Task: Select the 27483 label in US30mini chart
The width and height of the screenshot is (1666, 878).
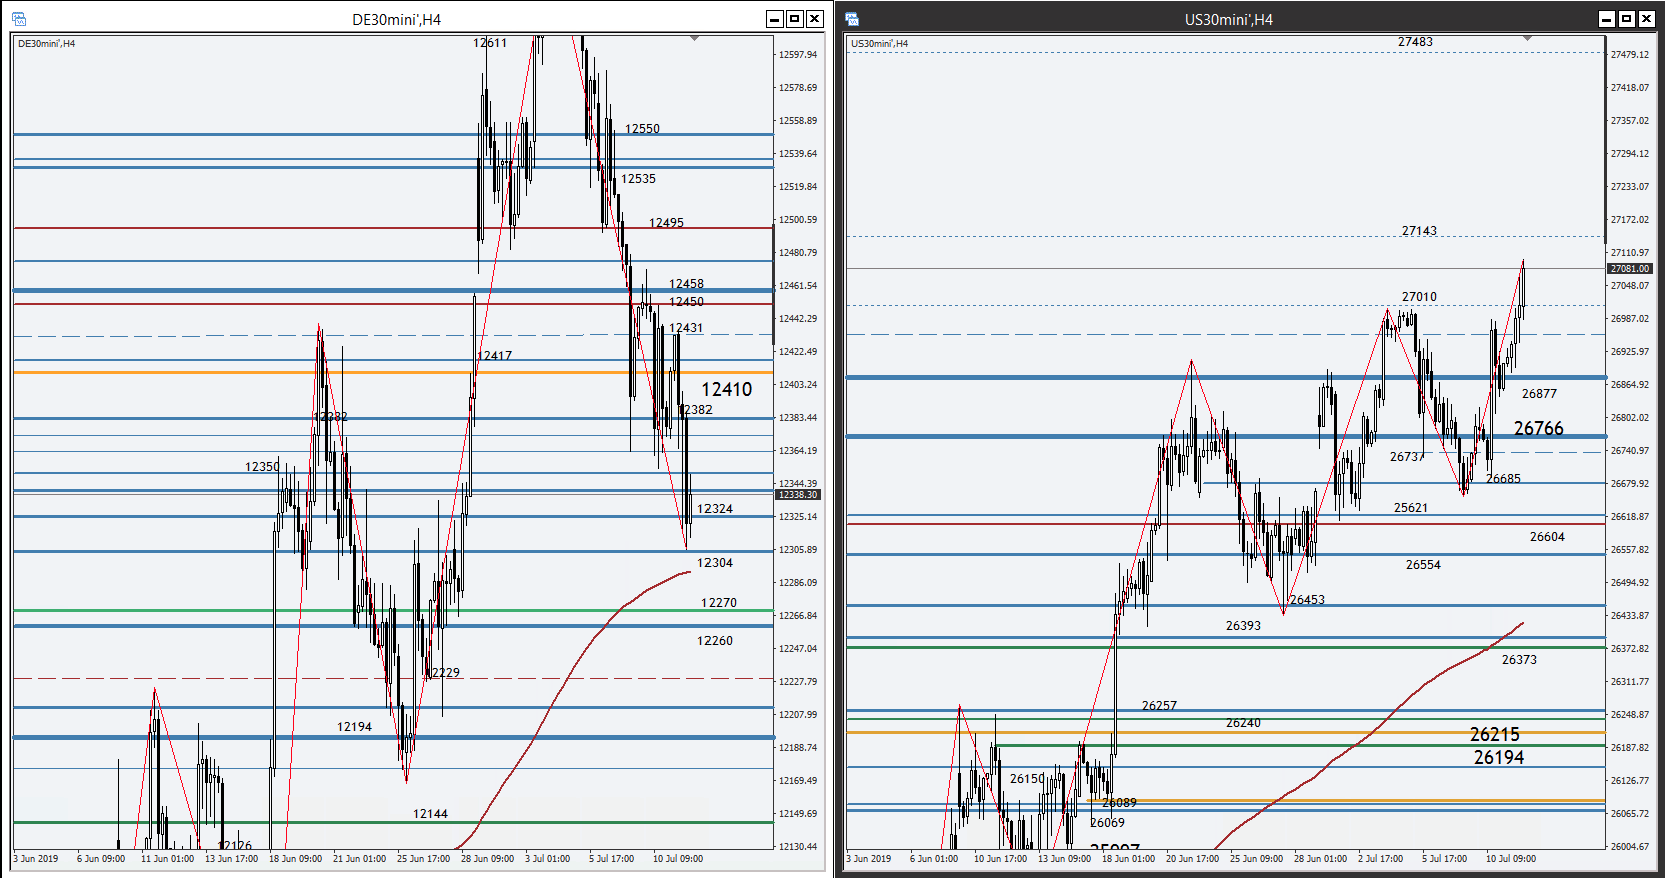Action: click(x=1415, y=42)
